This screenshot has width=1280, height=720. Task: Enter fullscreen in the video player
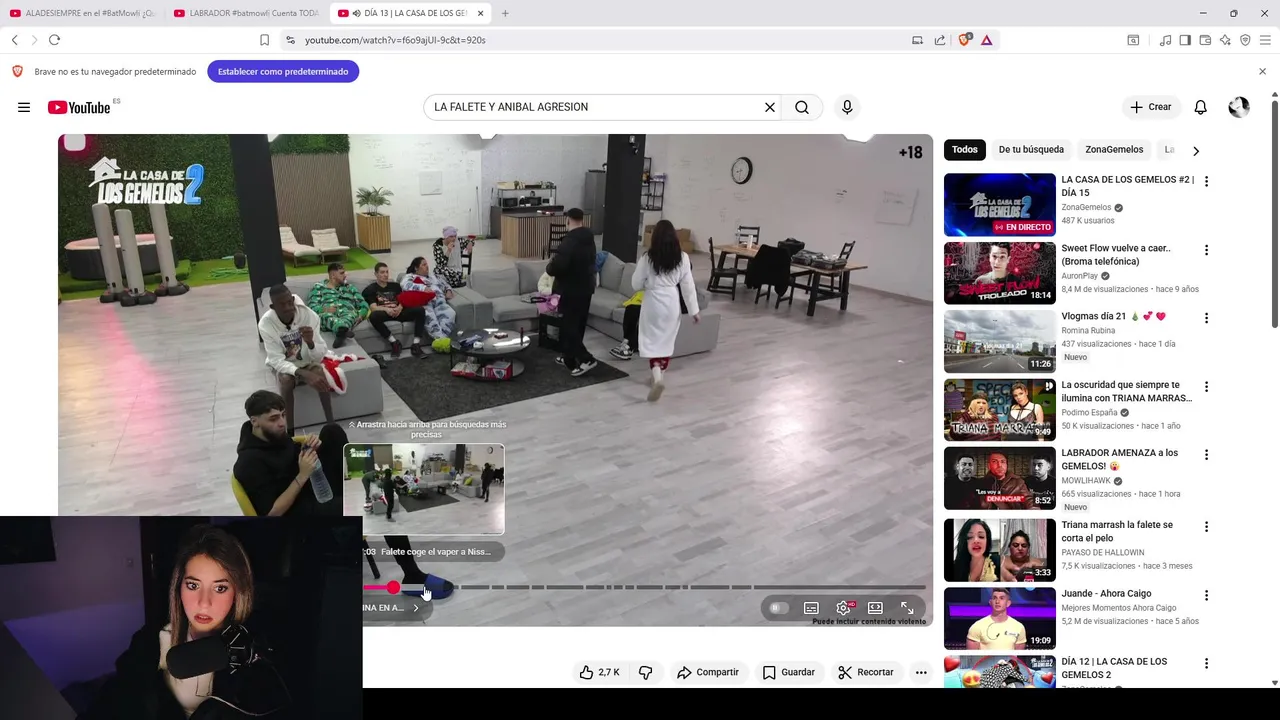[x=907, y=608]
